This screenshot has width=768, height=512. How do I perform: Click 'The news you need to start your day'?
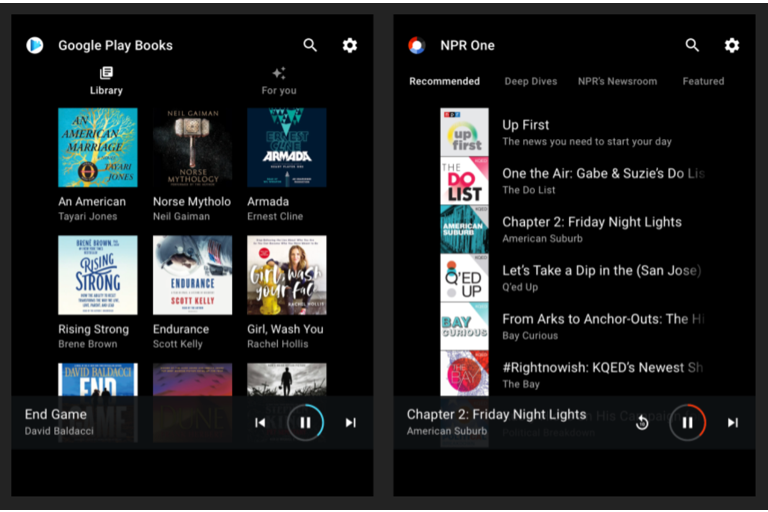pyautogui.click(x=587, y=142)
